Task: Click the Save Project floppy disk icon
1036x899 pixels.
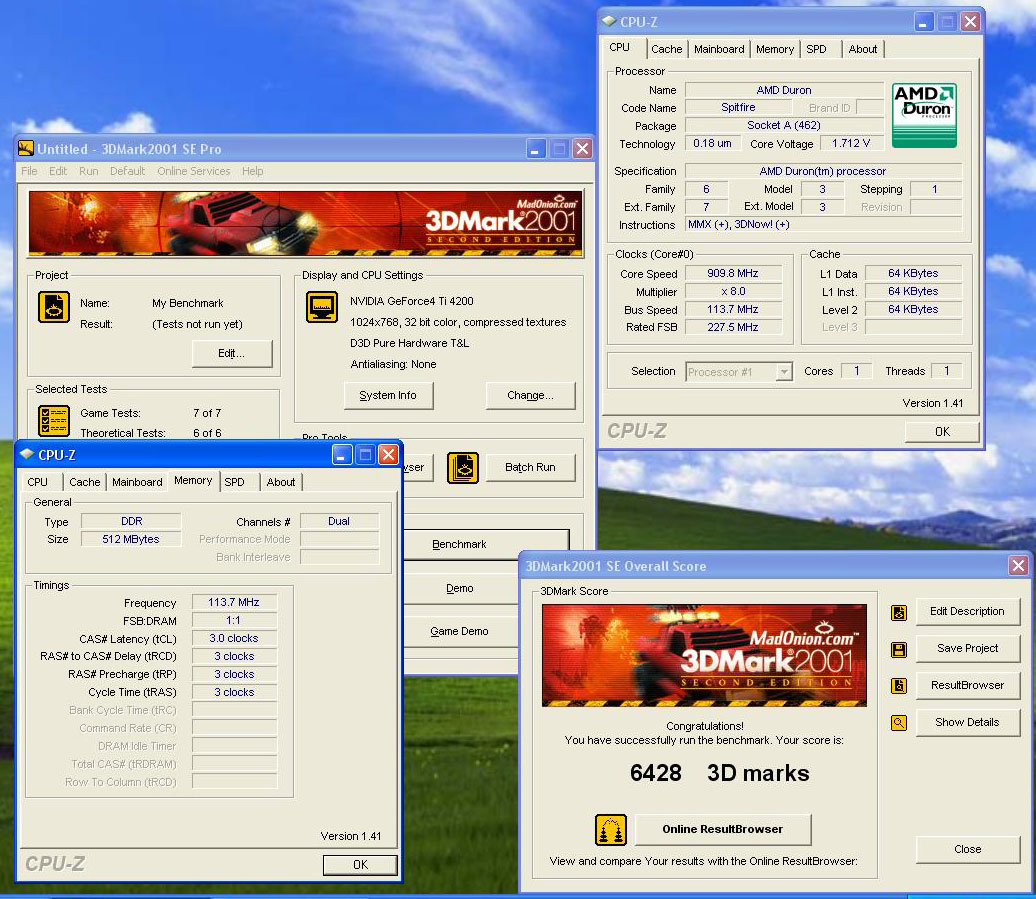Action: pos(899,649)
